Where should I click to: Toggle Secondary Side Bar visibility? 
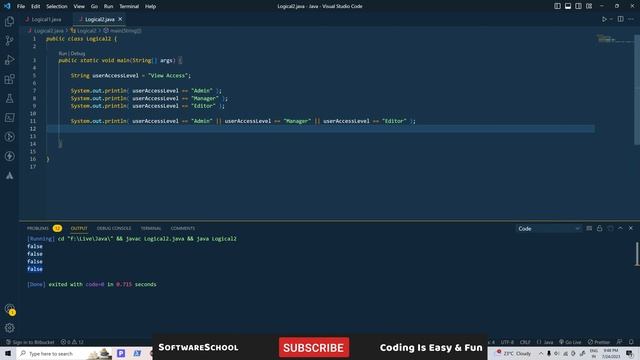(578, 6)
